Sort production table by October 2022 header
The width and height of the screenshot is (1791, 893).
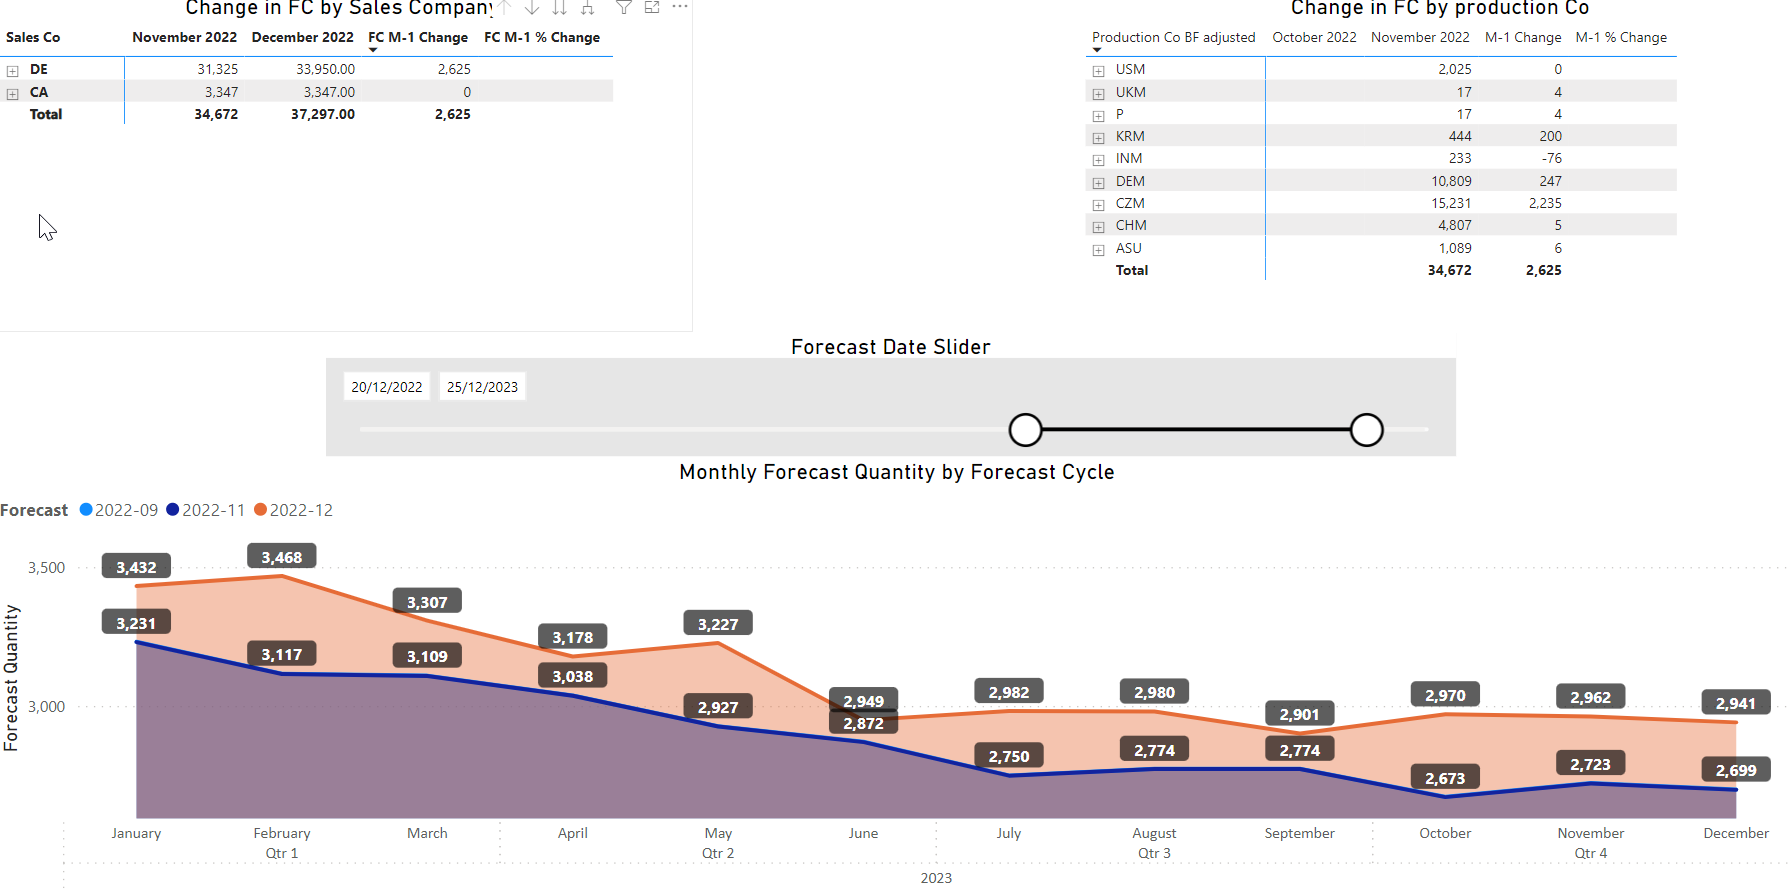1314,38
